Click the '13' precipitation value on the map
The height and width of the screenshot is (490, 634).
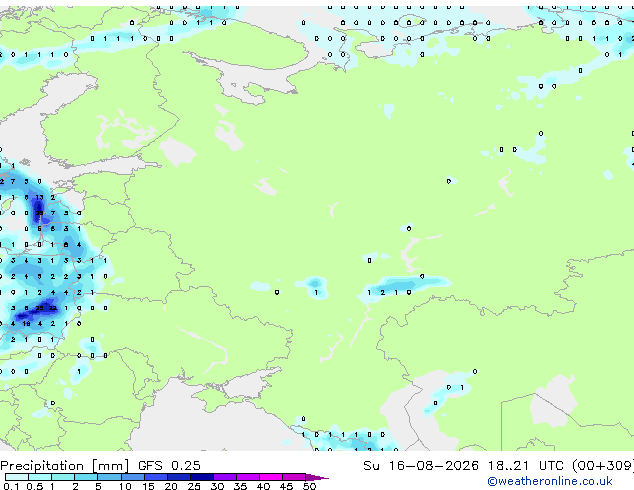click(x=39, y=197)
